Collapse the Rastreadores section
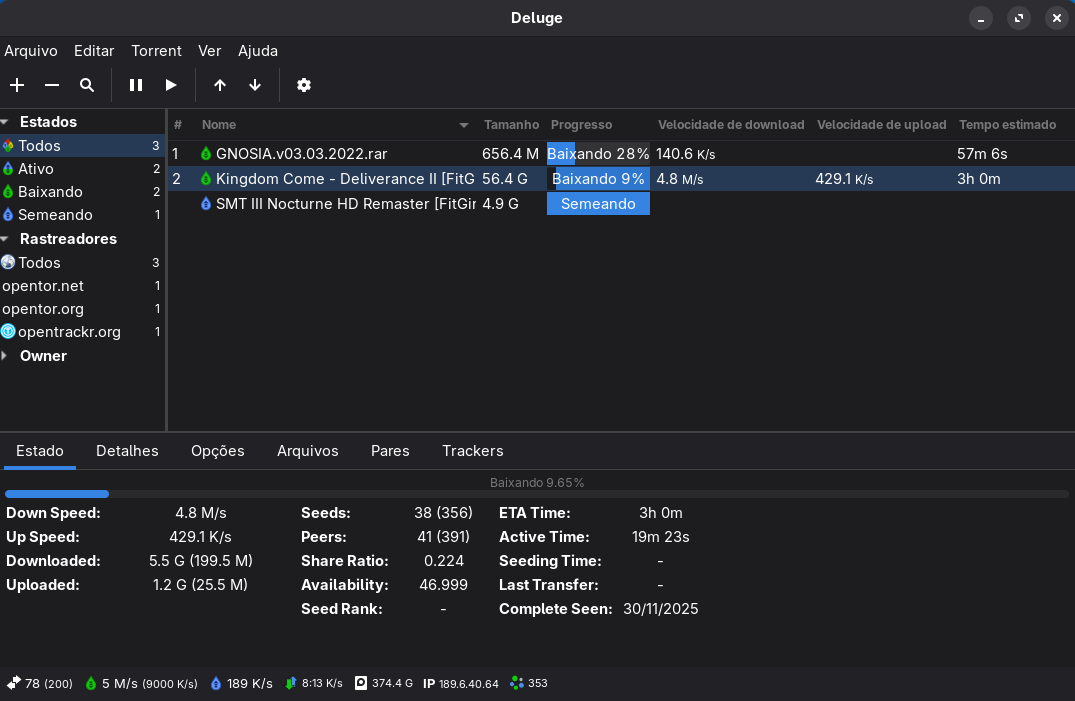 5,239
